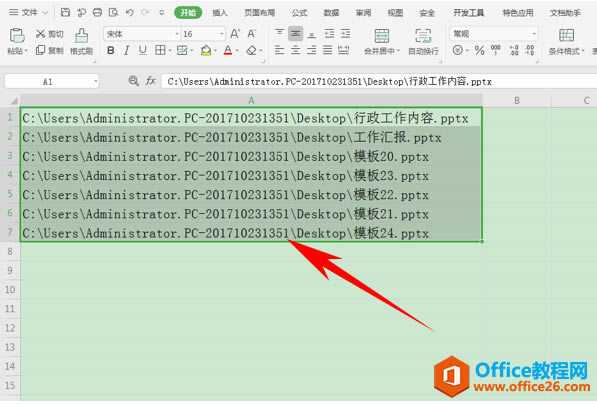Click the Format Painter icon

coord(81,35)
